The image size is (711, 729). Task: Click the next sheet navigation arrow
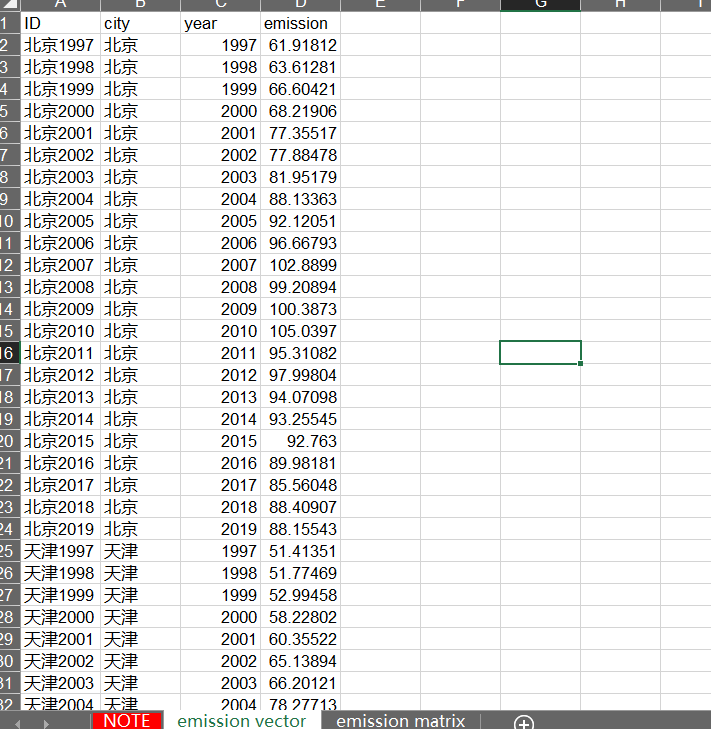click(46, 723)
